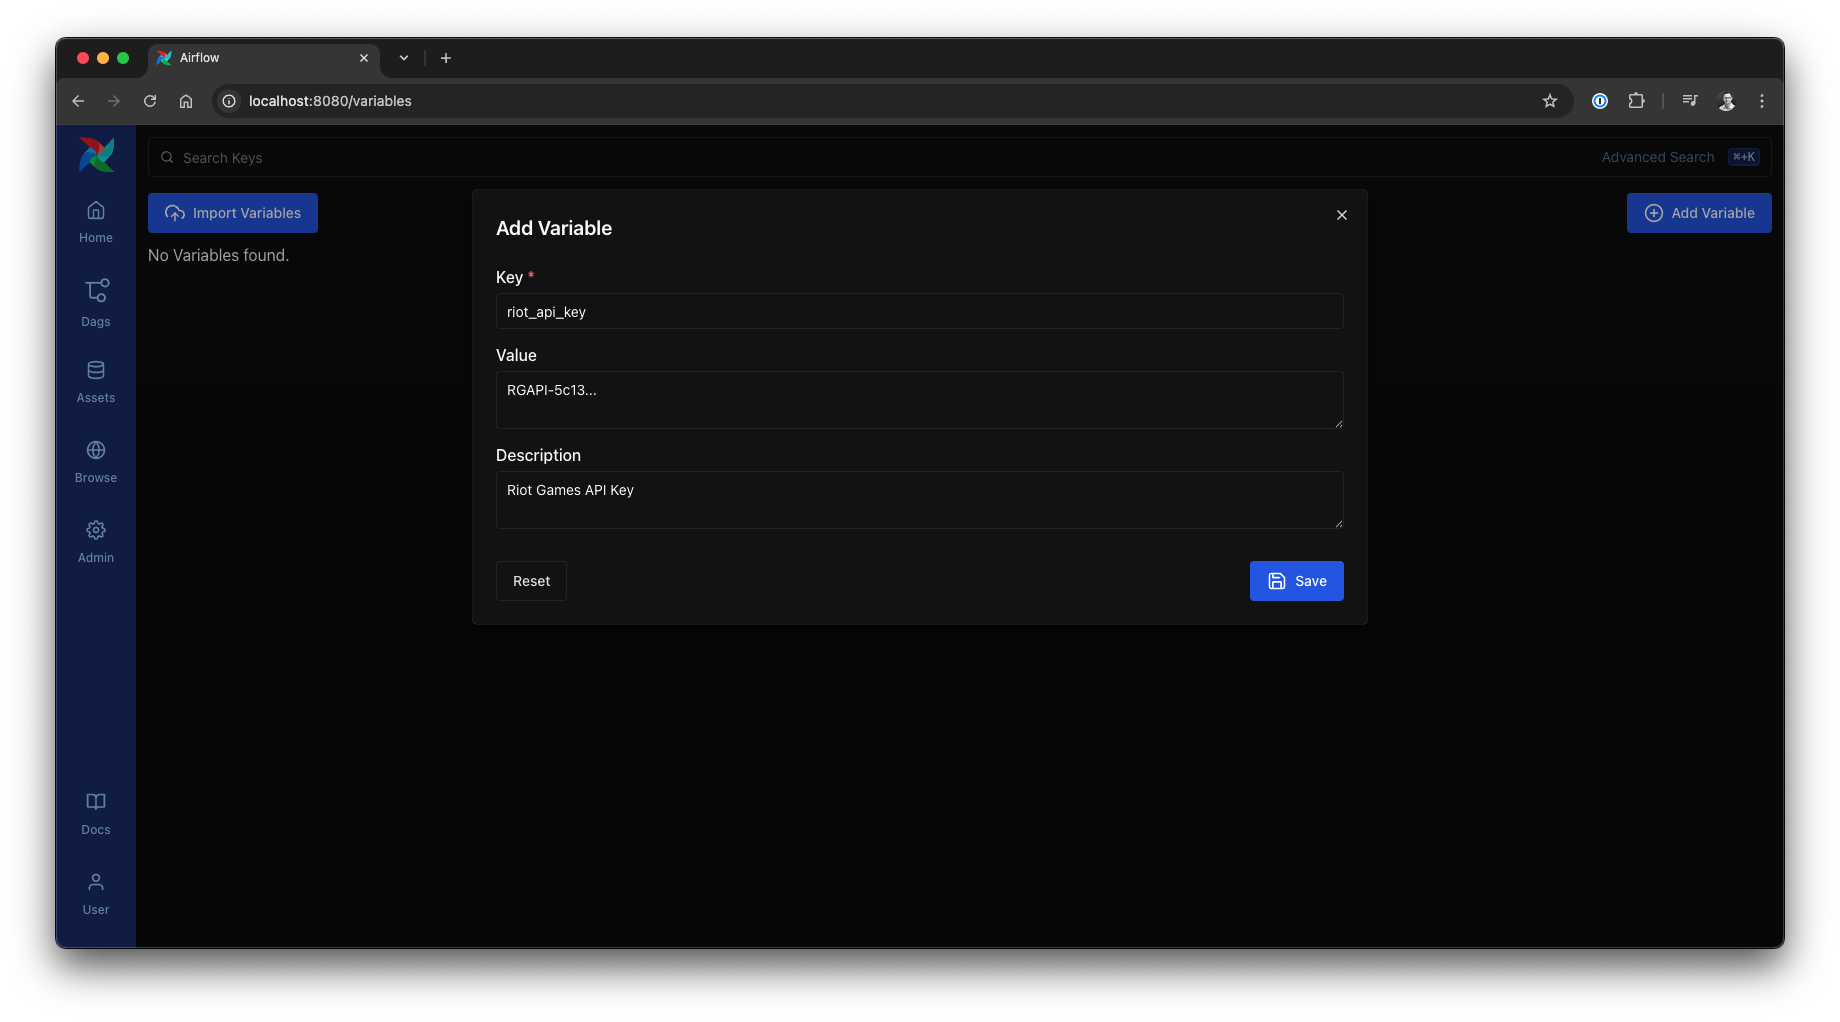
Task: Click the search magnifier in Search Keys
Action: pyautogui.click(x=167, y=157)
